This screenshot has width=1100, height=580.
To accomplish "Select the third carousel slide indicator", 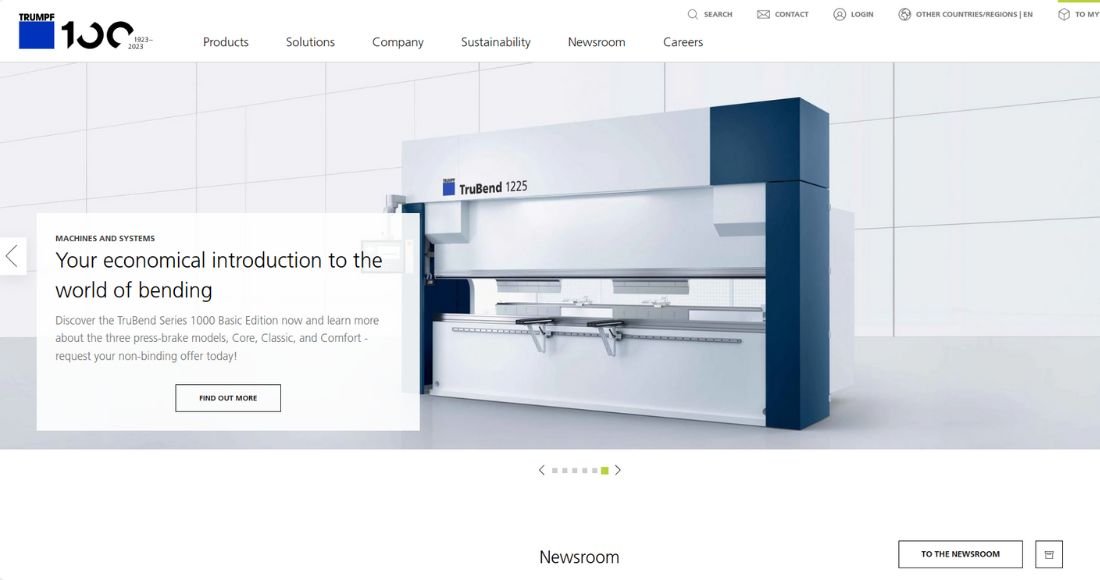I will click(574, 470).
